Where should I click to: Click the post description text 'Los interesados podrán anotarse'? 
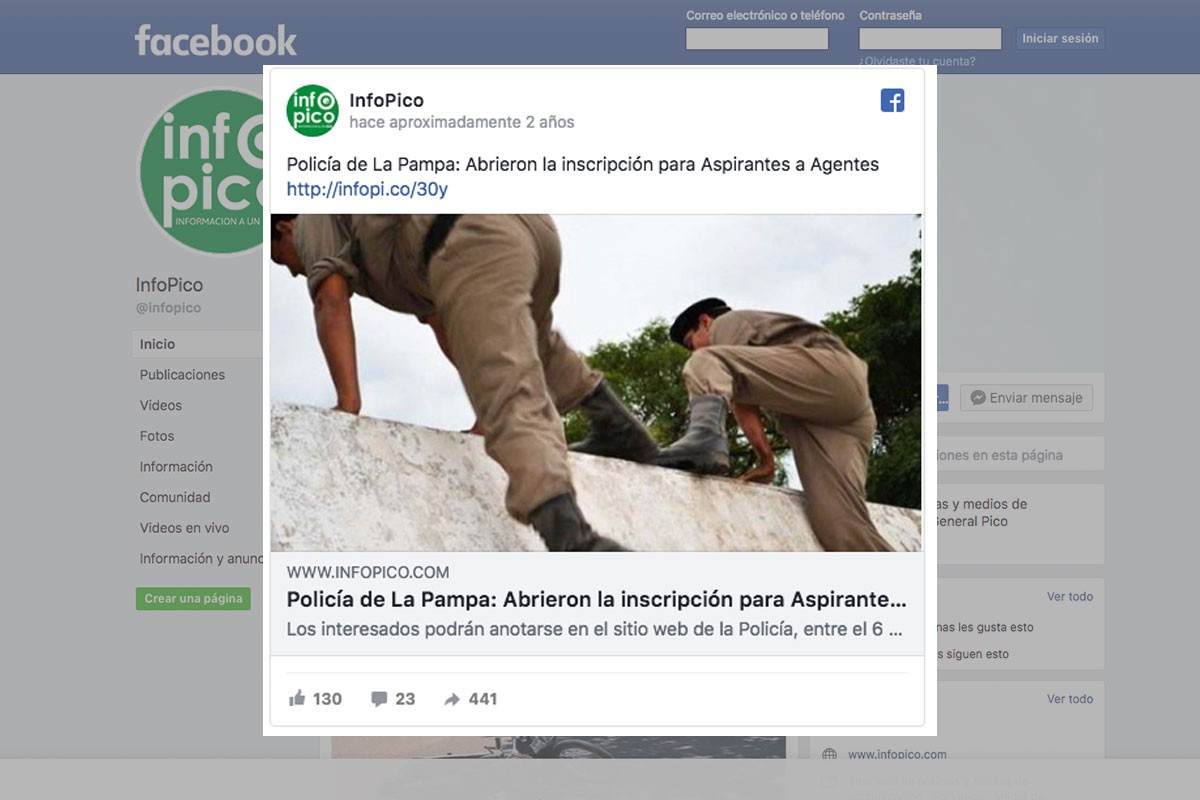click(x=595, y=630)
